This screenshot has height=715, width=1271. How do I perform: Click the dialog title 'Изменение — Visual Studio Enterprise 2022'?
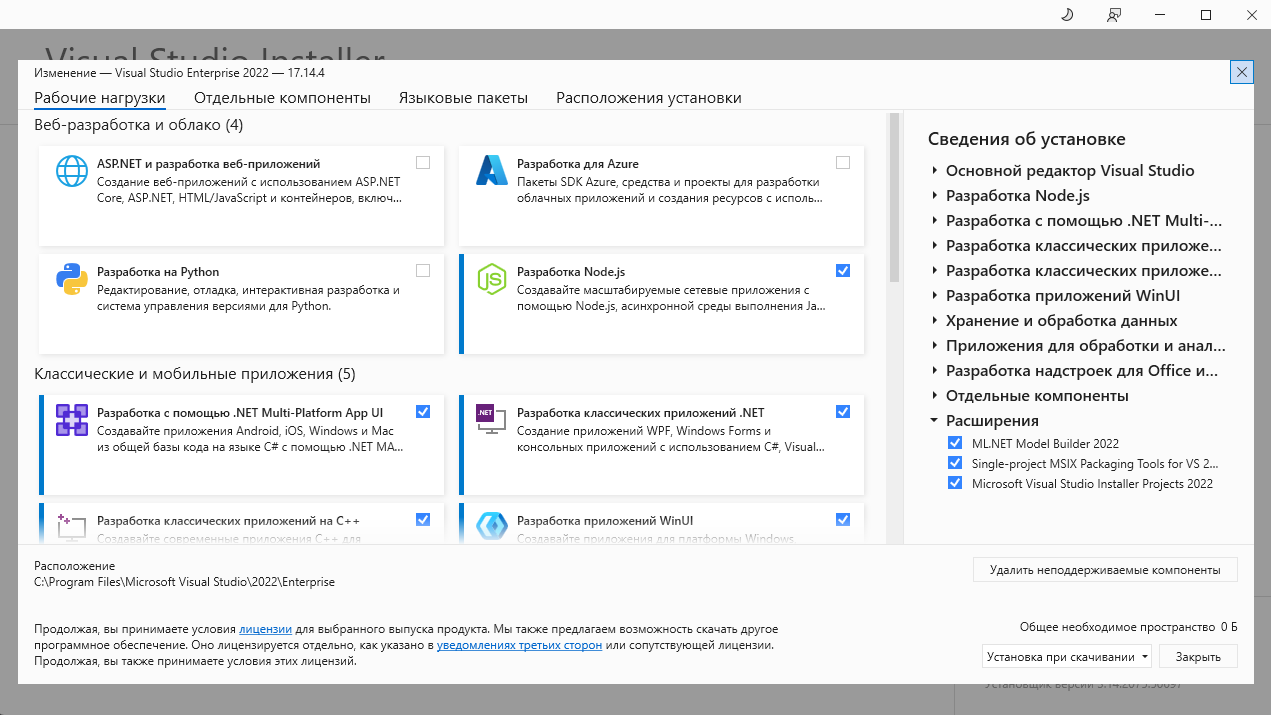[x=179, y=73]
